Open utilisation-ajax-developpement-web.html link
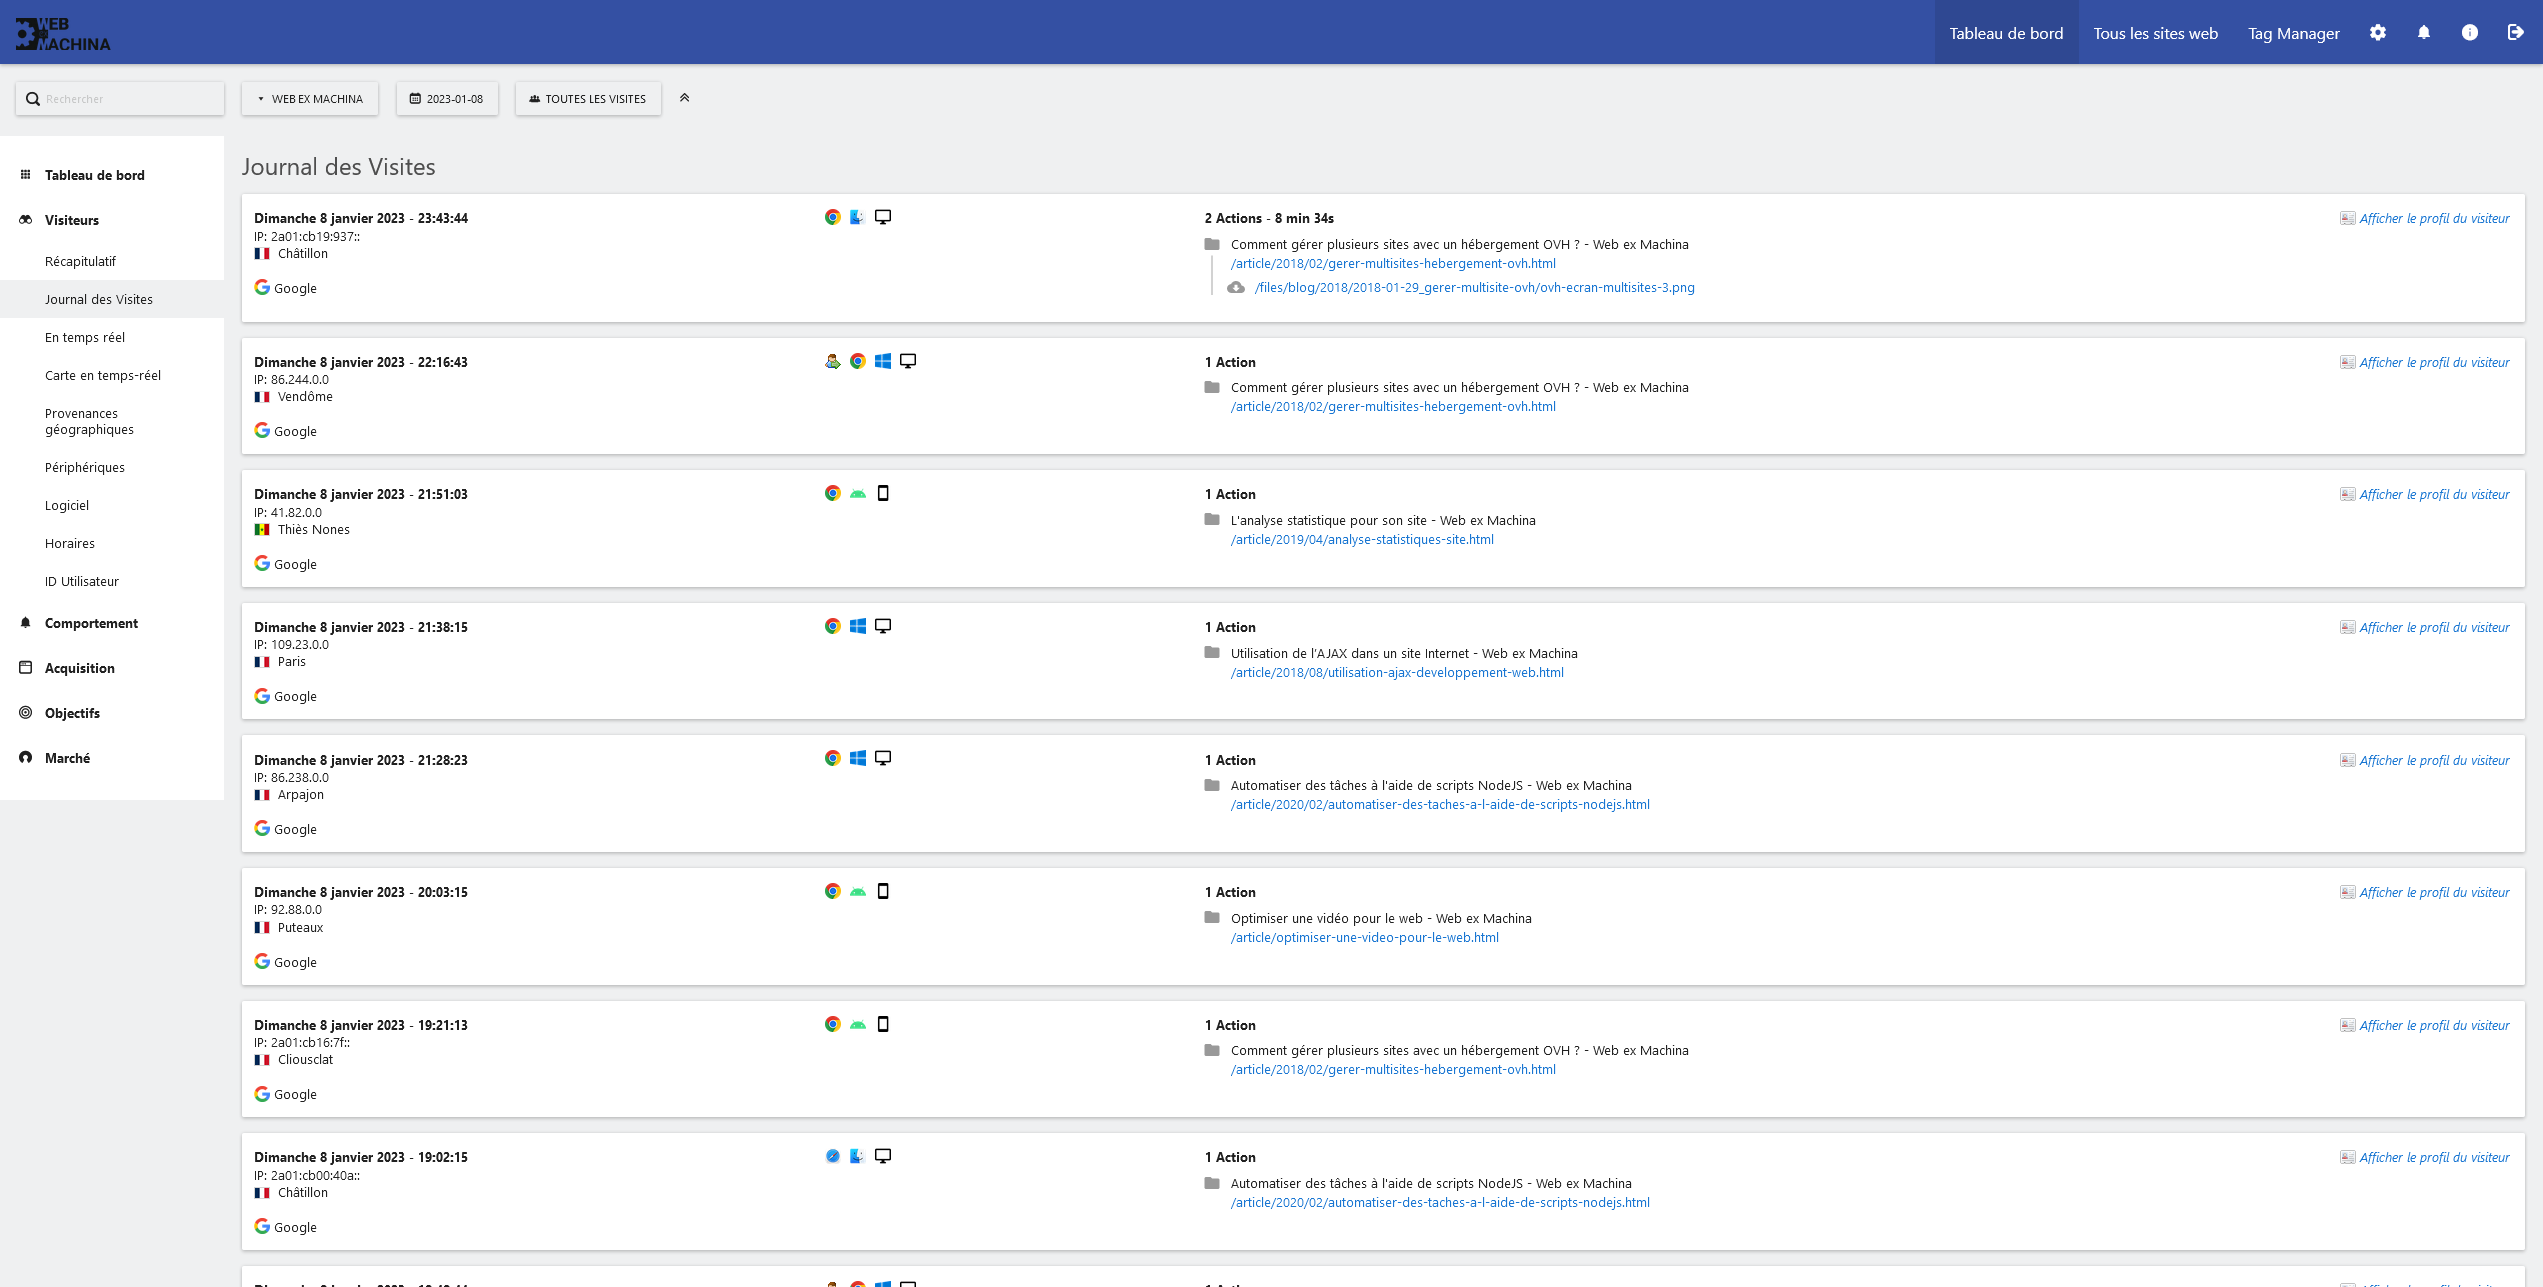Viewport: 2543px width, 1287px height. point(1397,672)
